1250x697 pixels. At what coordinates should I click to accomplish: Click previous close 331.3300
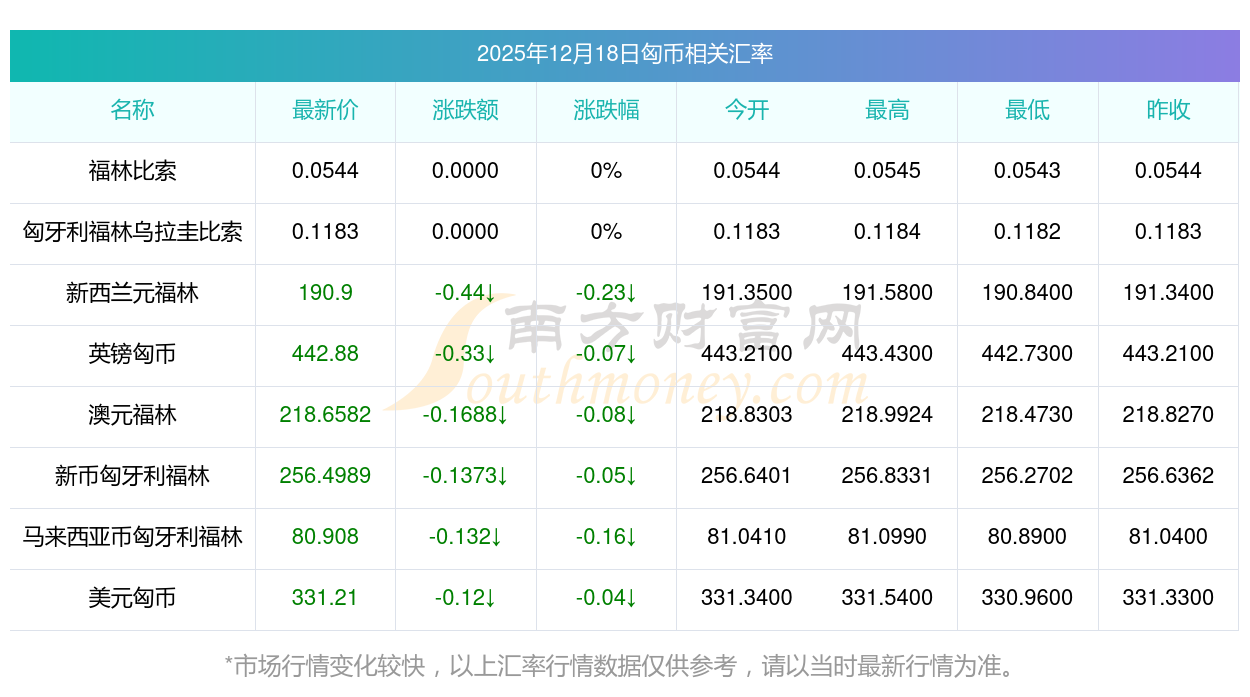pyautogui.click(x=1168, y=598)
